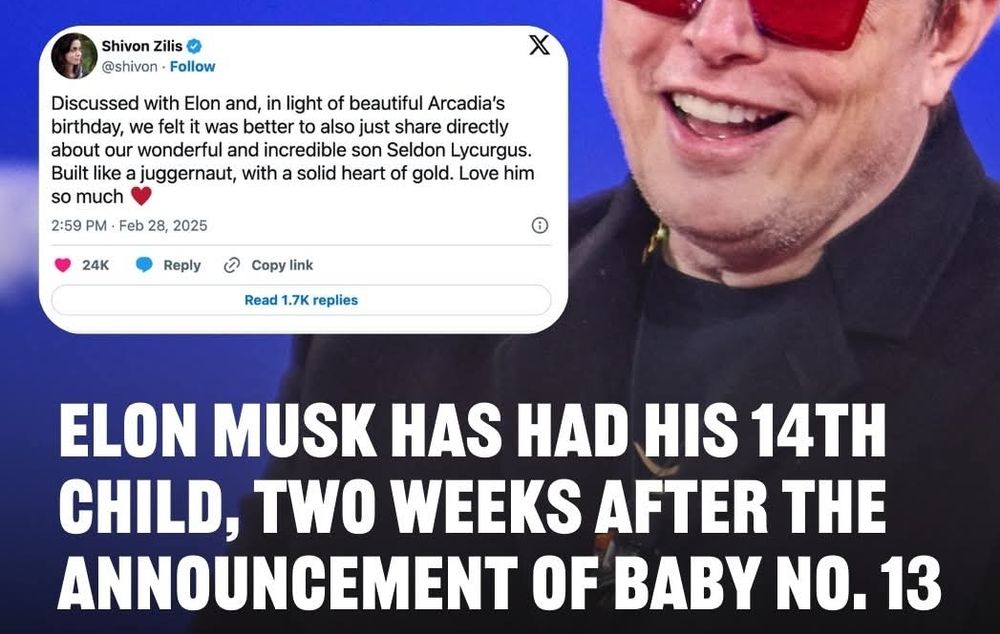The image size is (1000, 634).
Task: Click the Shivon Zilis display name
Action: (x=142, y=46)
